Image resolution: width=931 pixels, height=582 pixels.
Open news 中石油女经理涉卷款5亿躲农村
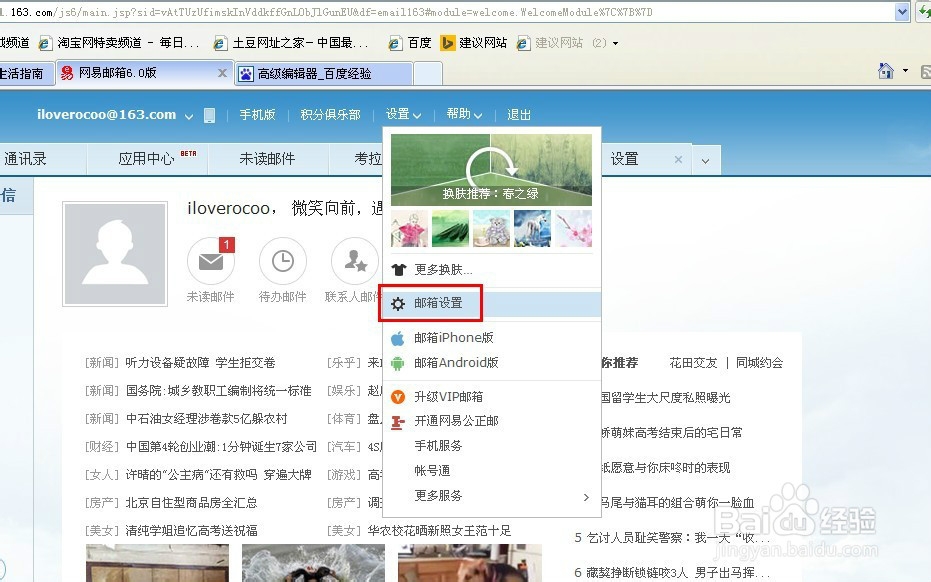click(x=206, y=419)
